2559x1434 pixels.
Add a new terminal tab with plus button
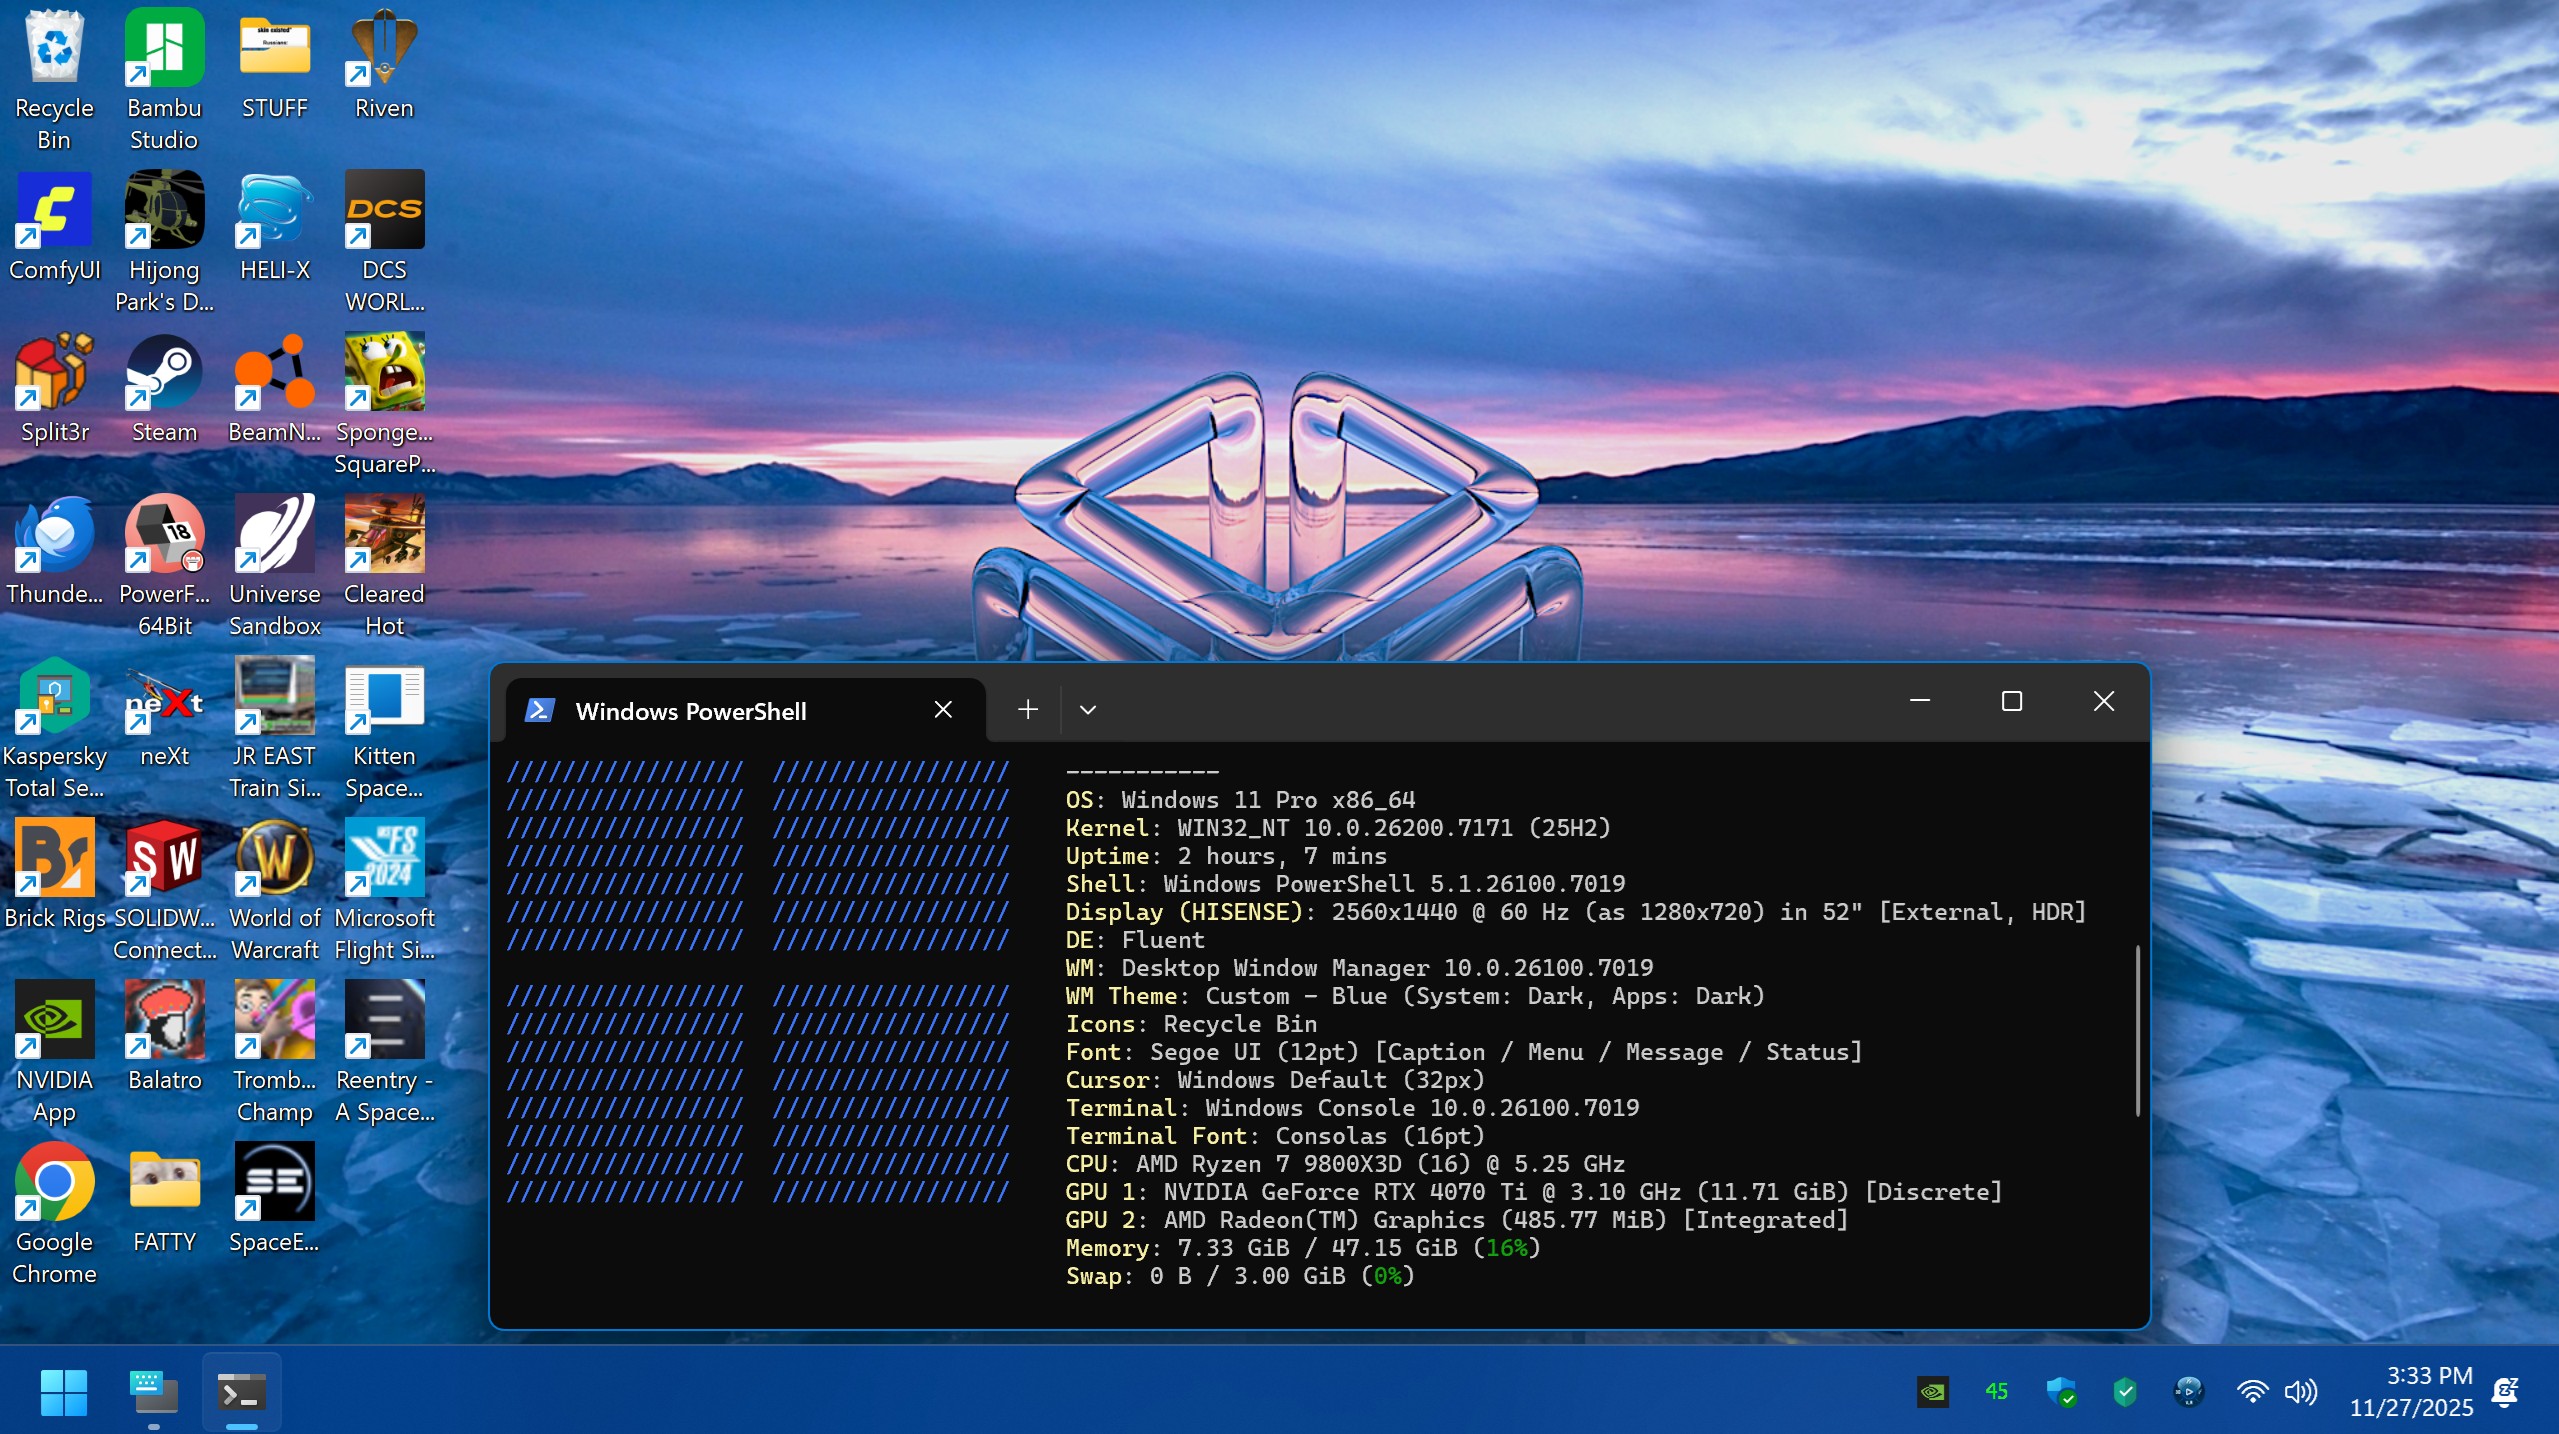click(x=1027, y=710)
